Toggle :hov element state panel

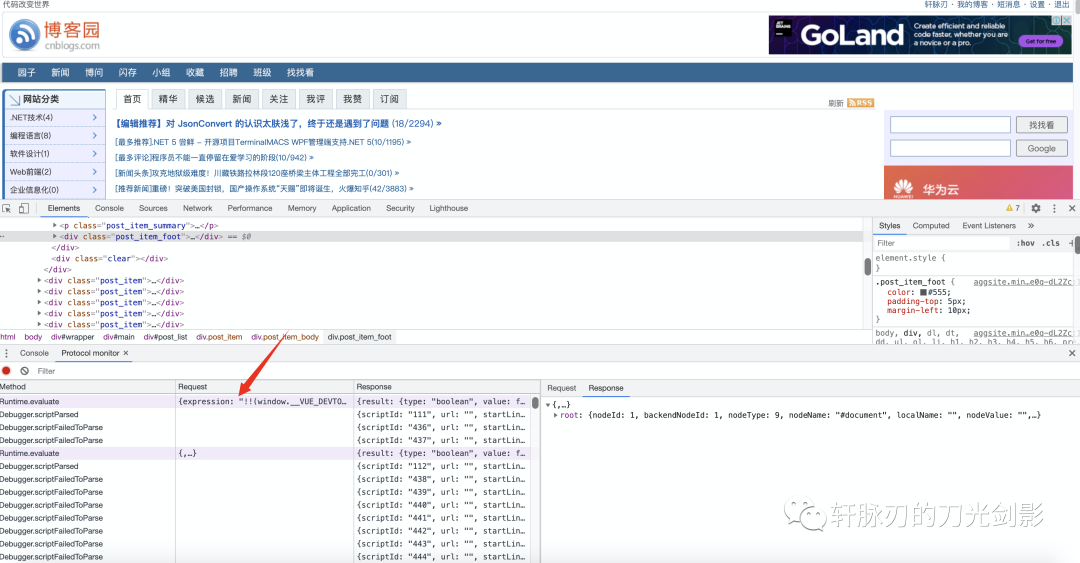tap(1025, 243)
